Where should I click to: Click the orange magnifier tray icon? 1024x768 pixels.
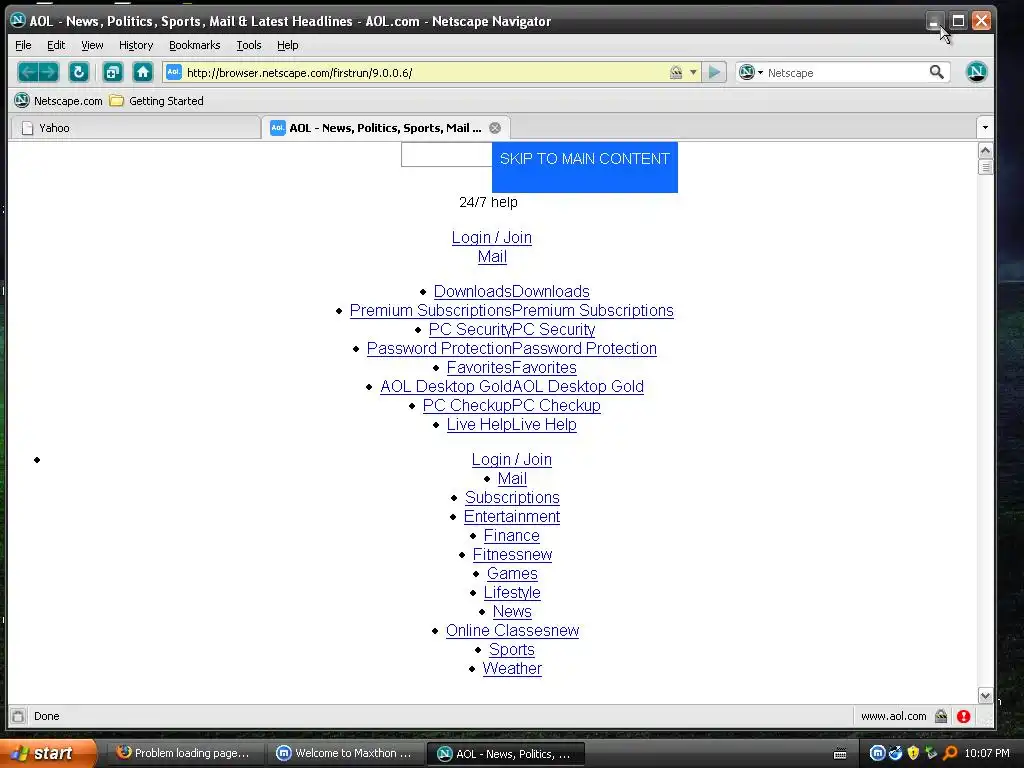(x=950, y=753)
